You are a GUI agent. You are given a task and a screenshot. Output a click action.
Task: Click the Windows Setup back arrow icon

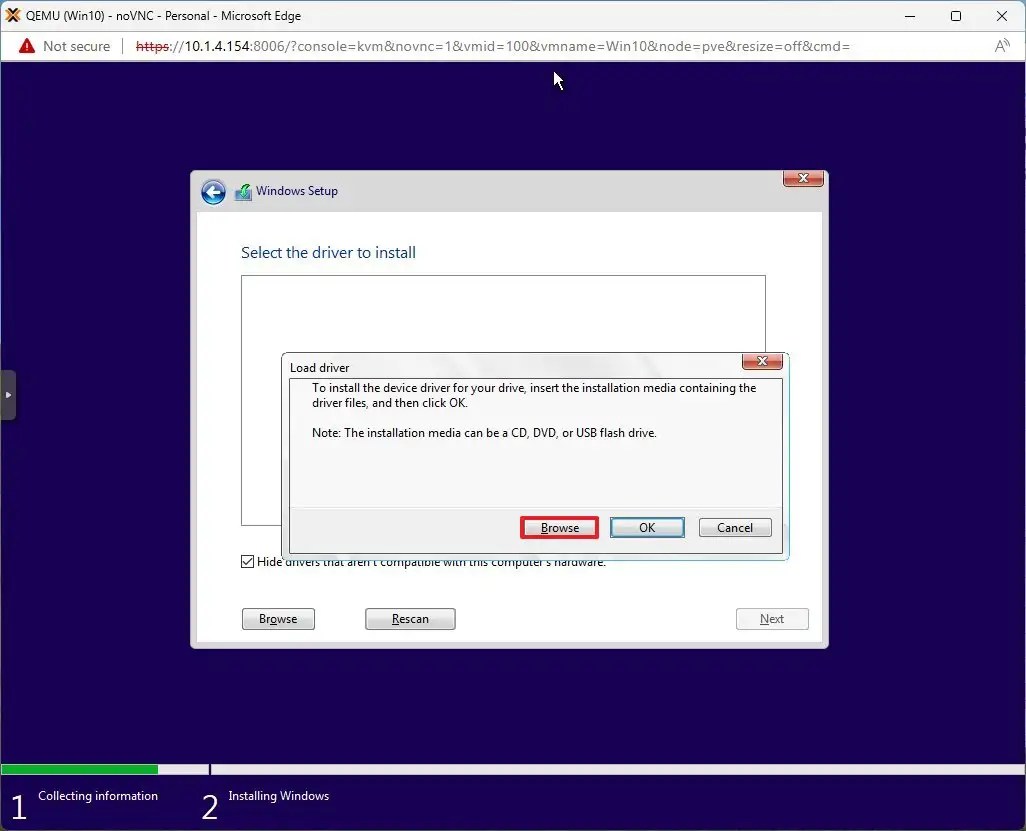pos(213,191)
